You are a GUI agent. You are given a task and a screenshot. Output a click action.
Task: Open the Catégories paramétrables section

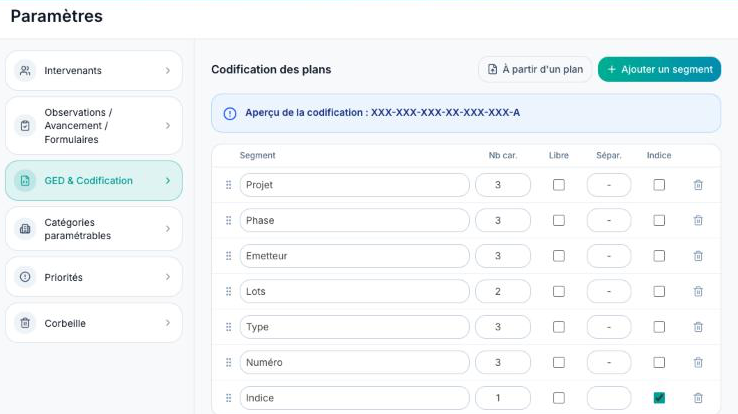point(94,229)
